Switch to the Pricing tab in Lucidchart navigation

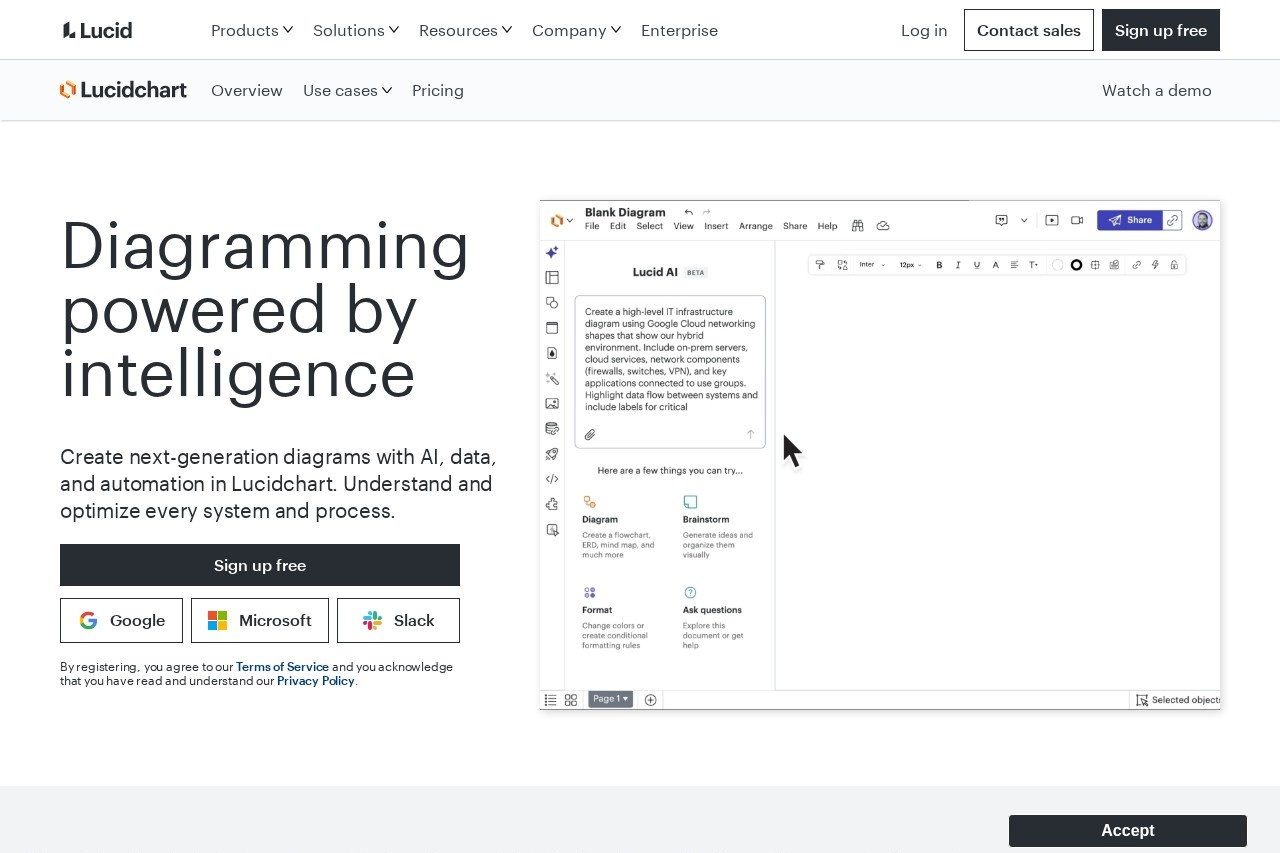438,90
